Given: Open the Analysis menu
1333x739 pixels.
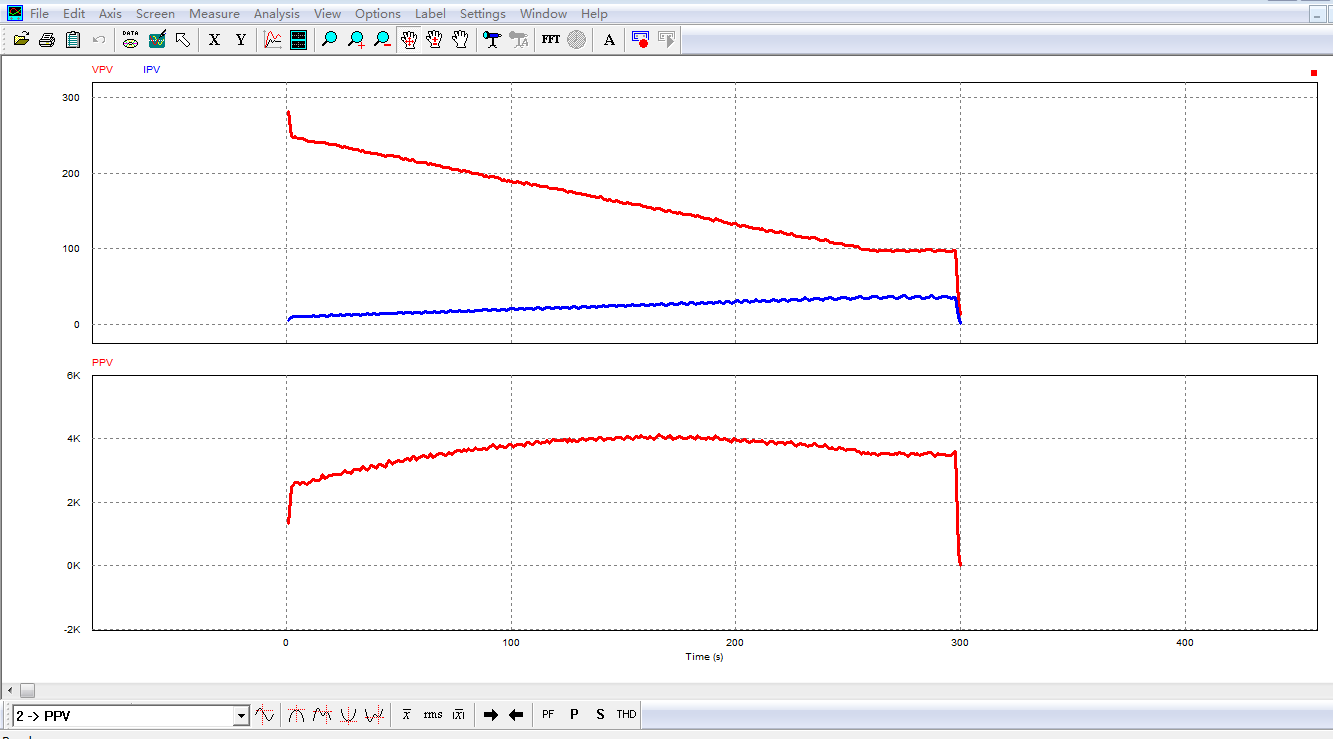Looking at the screenshot, I should coord(277,14).
